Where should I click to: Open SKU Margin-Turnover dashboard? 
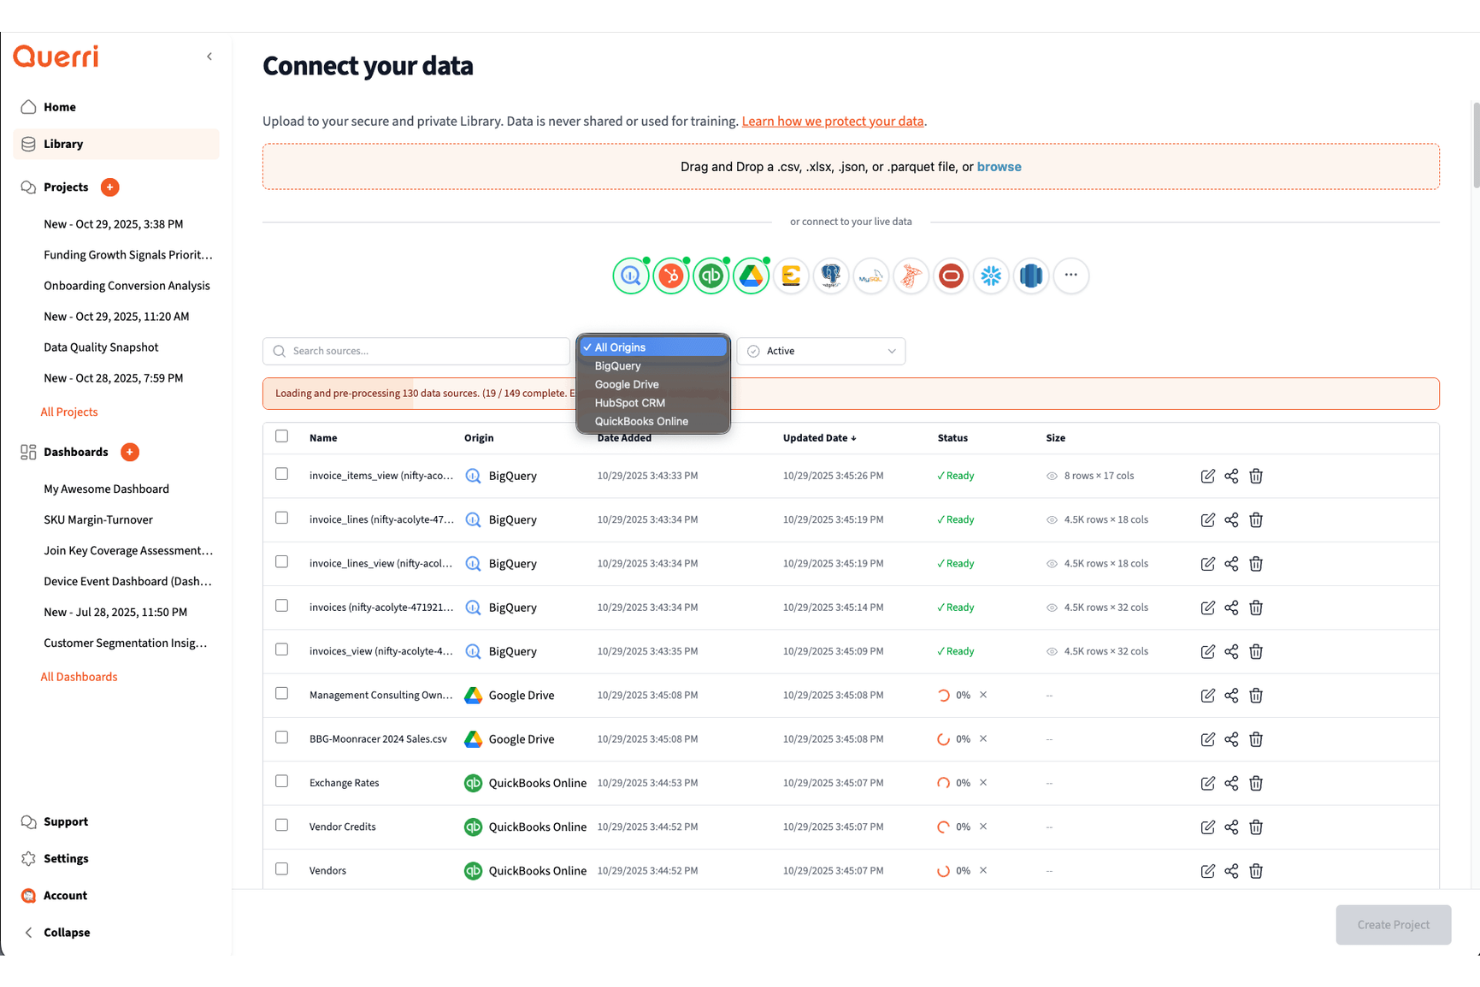(x=98, y=520)
